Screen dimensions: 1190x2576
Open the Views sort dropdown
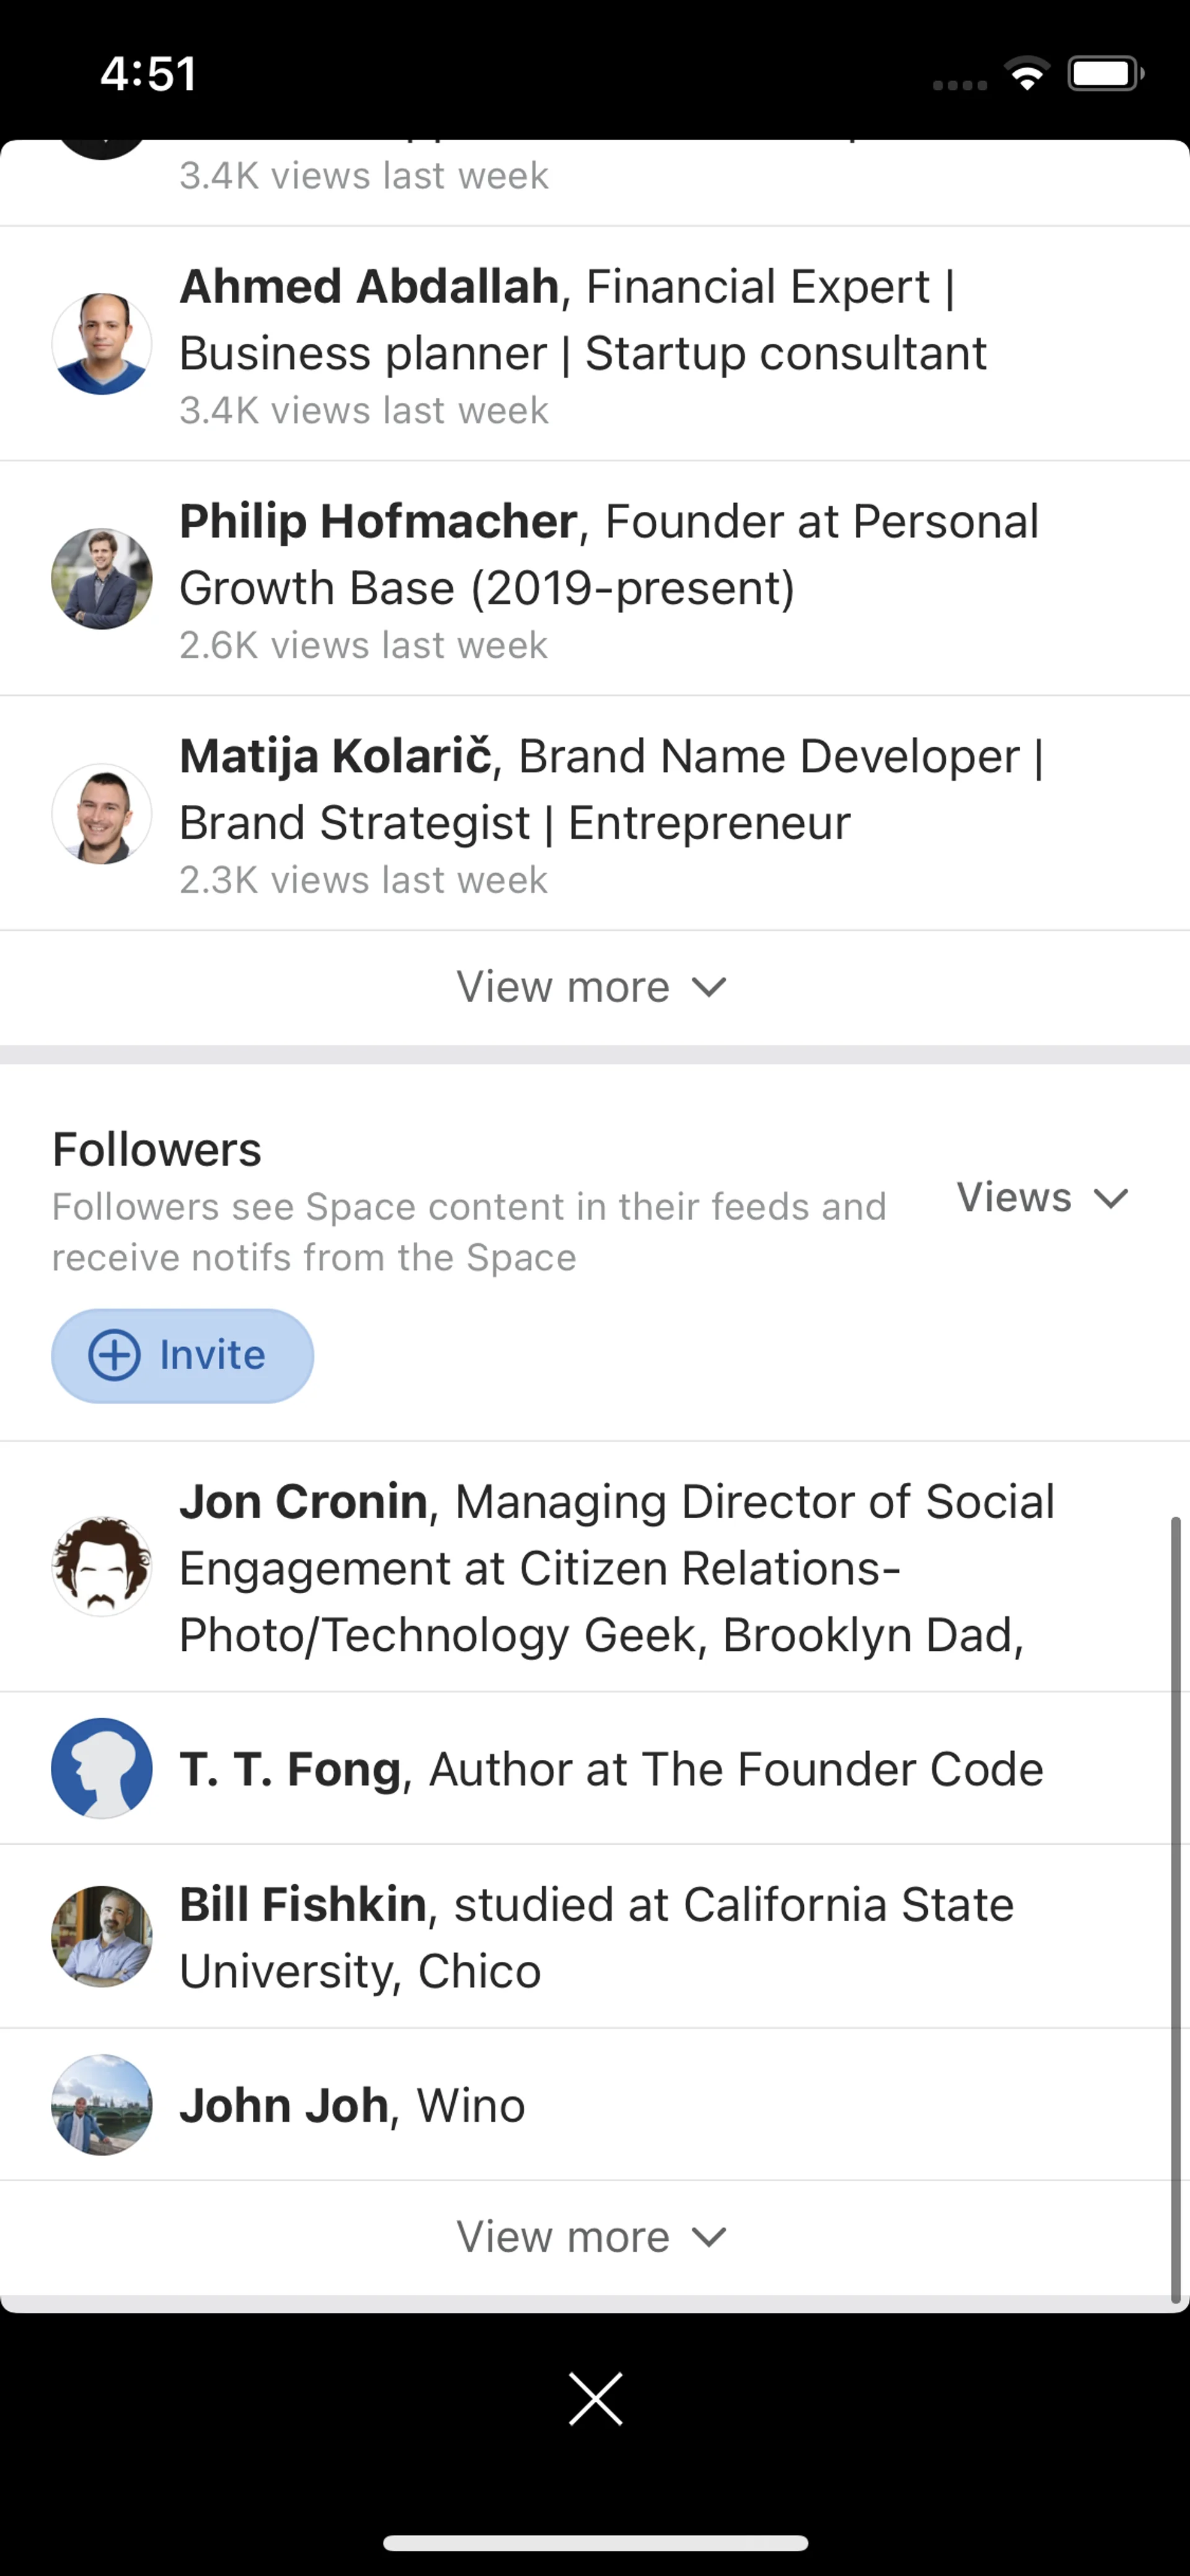[1042, 1197]
